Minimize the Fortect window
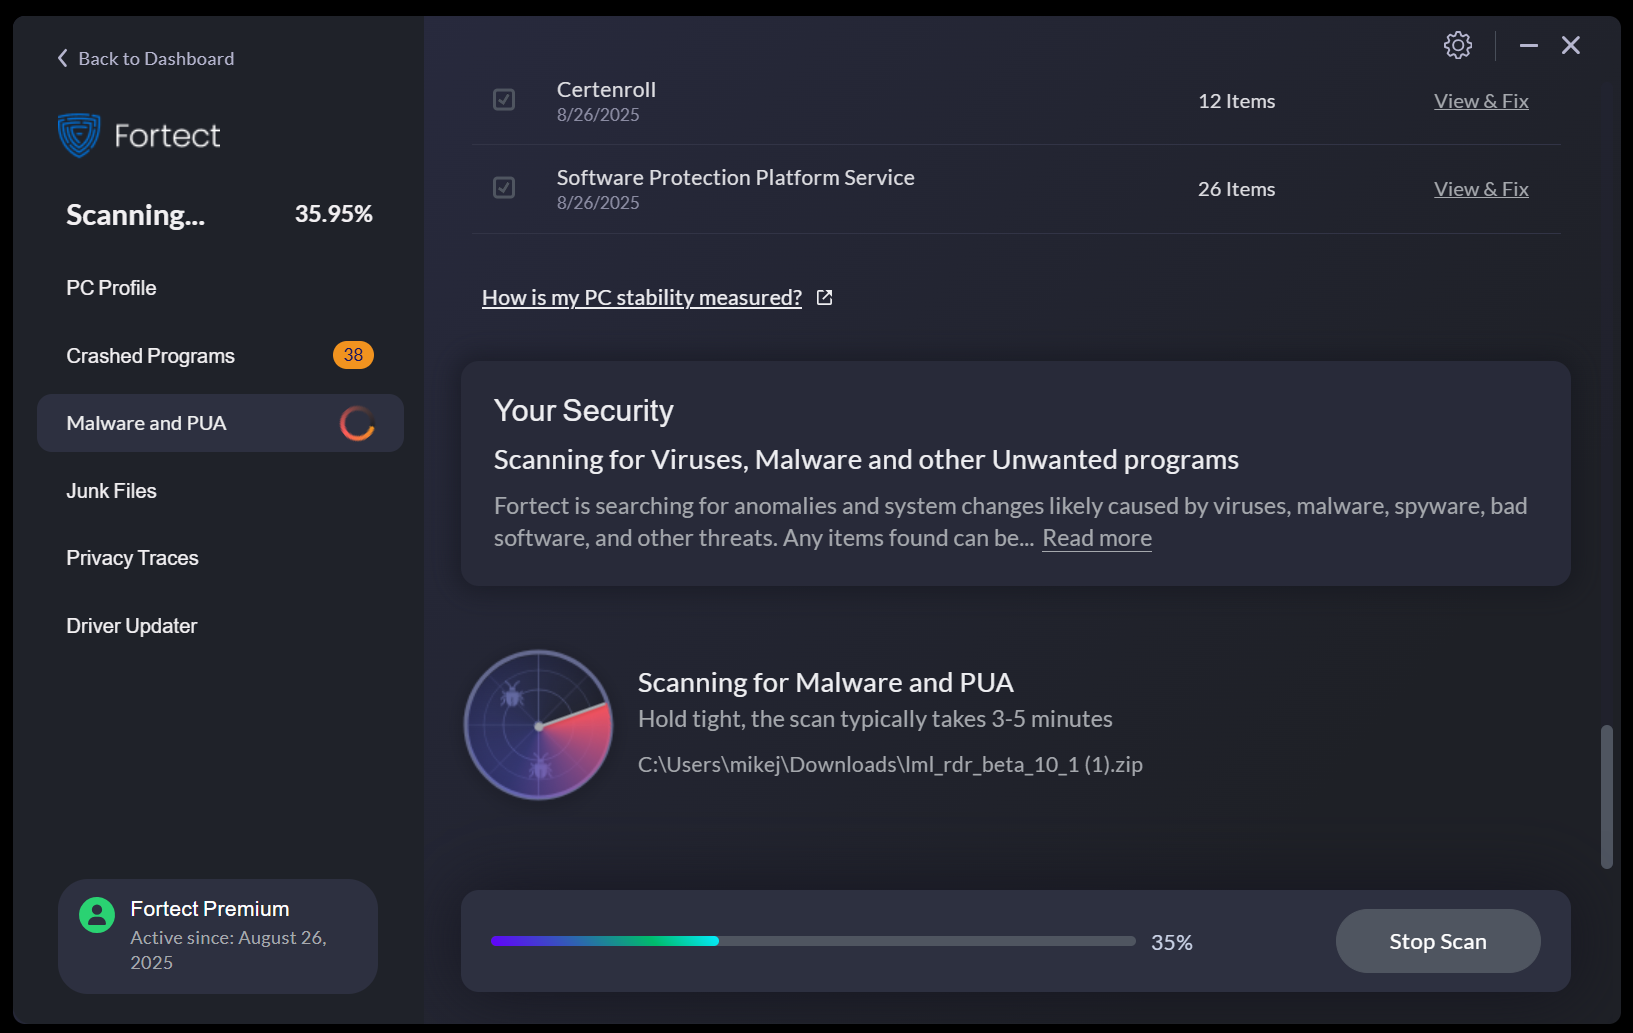This screenshot has width=1633, height=1033. (x=1528, y=45)
